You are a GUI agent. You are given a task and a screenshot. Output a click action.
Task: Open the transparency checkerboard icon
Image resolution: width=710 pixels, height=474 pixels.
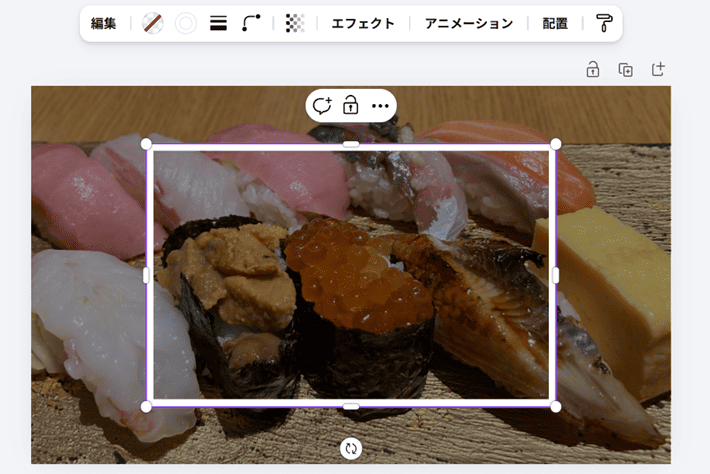[x=295, y=23]
